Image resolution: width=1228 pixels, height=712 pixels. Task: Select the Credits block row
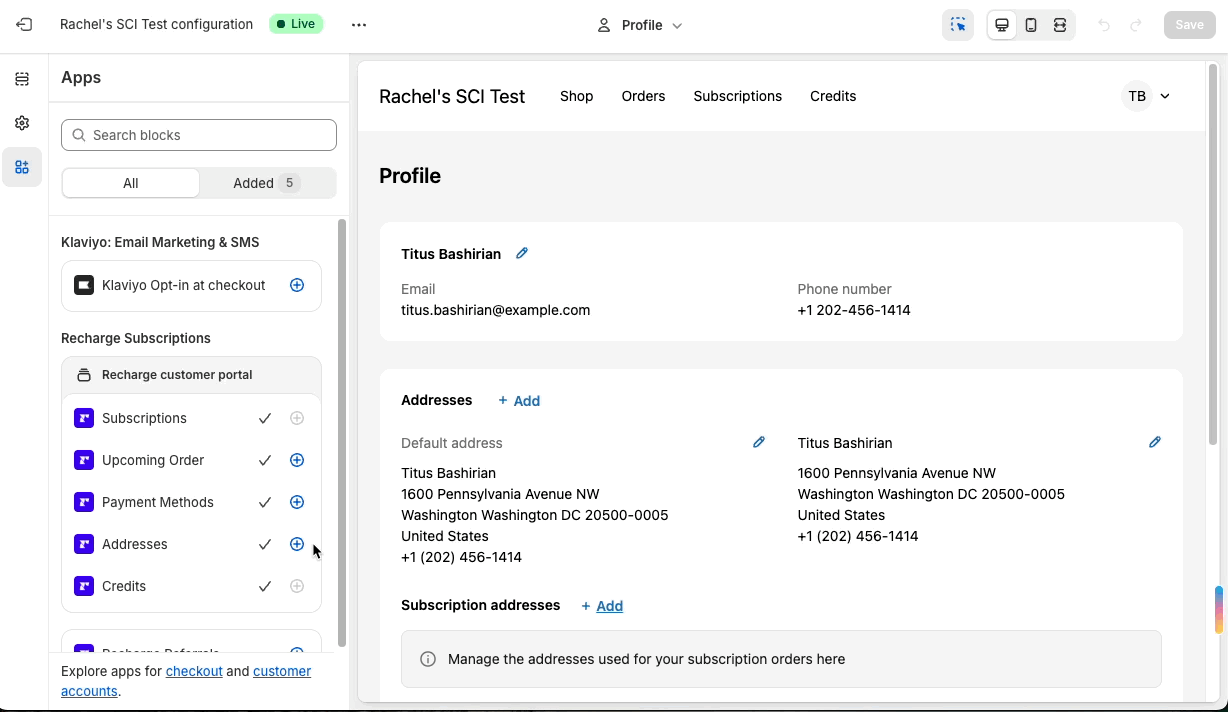[x=191, y=586]
